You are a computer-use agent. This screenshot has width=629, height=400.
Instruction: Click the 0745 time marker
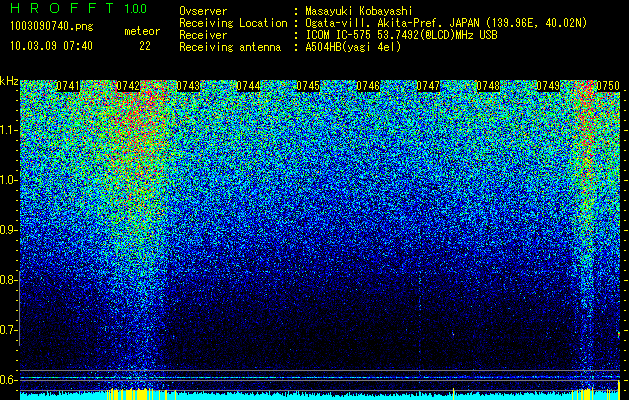[x=308, y=86]
